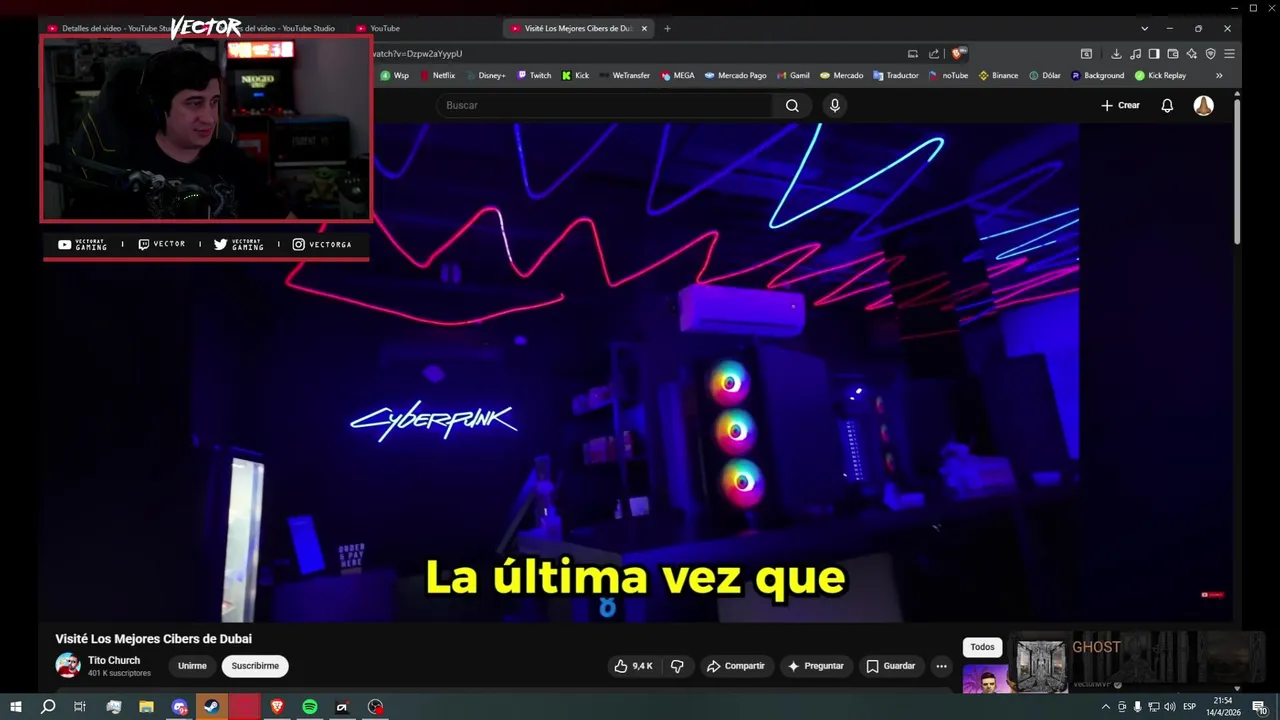The width and height of the screenshot is (1280, 720).
Task: Open the Leo AI sparkle icon
Action: 1191,53
